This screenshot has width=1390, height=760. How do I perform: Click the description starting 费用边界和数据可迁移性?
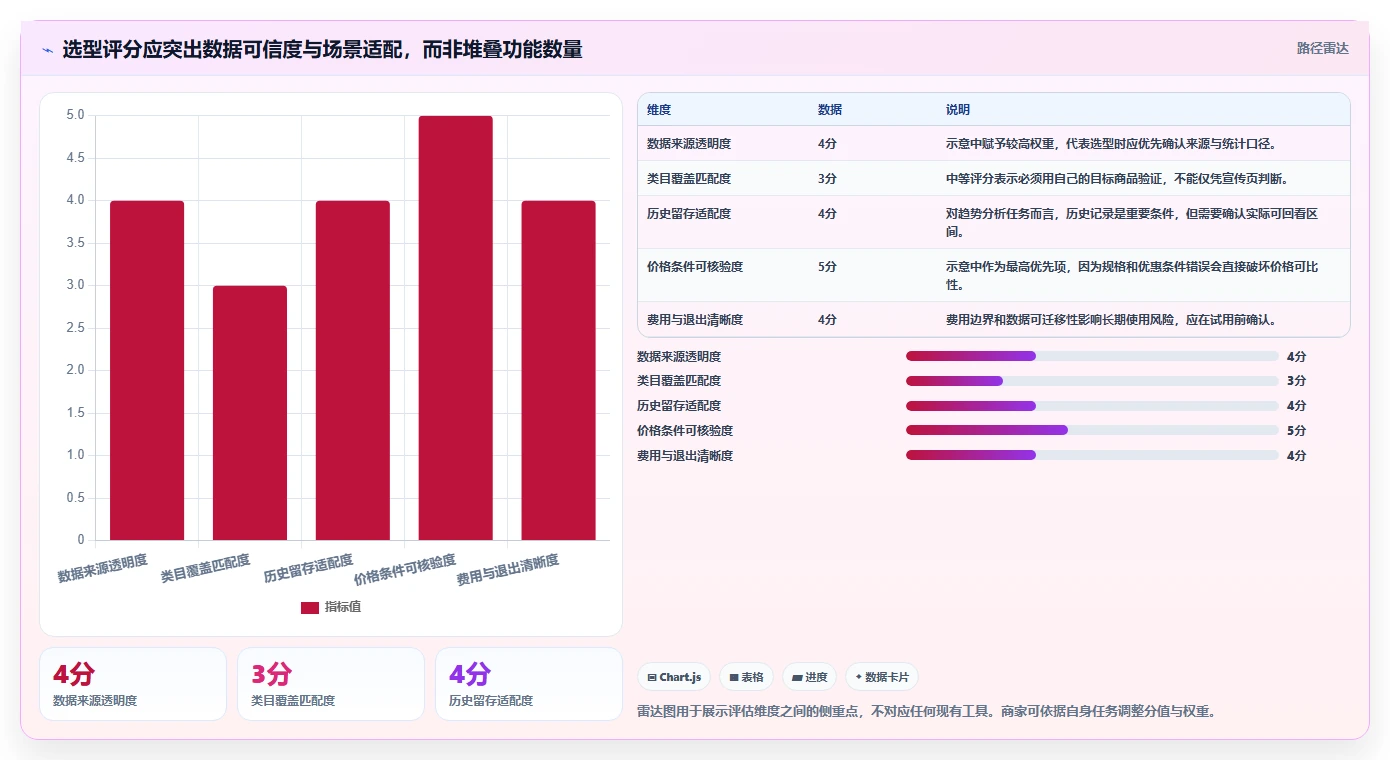pos(1111,319)
